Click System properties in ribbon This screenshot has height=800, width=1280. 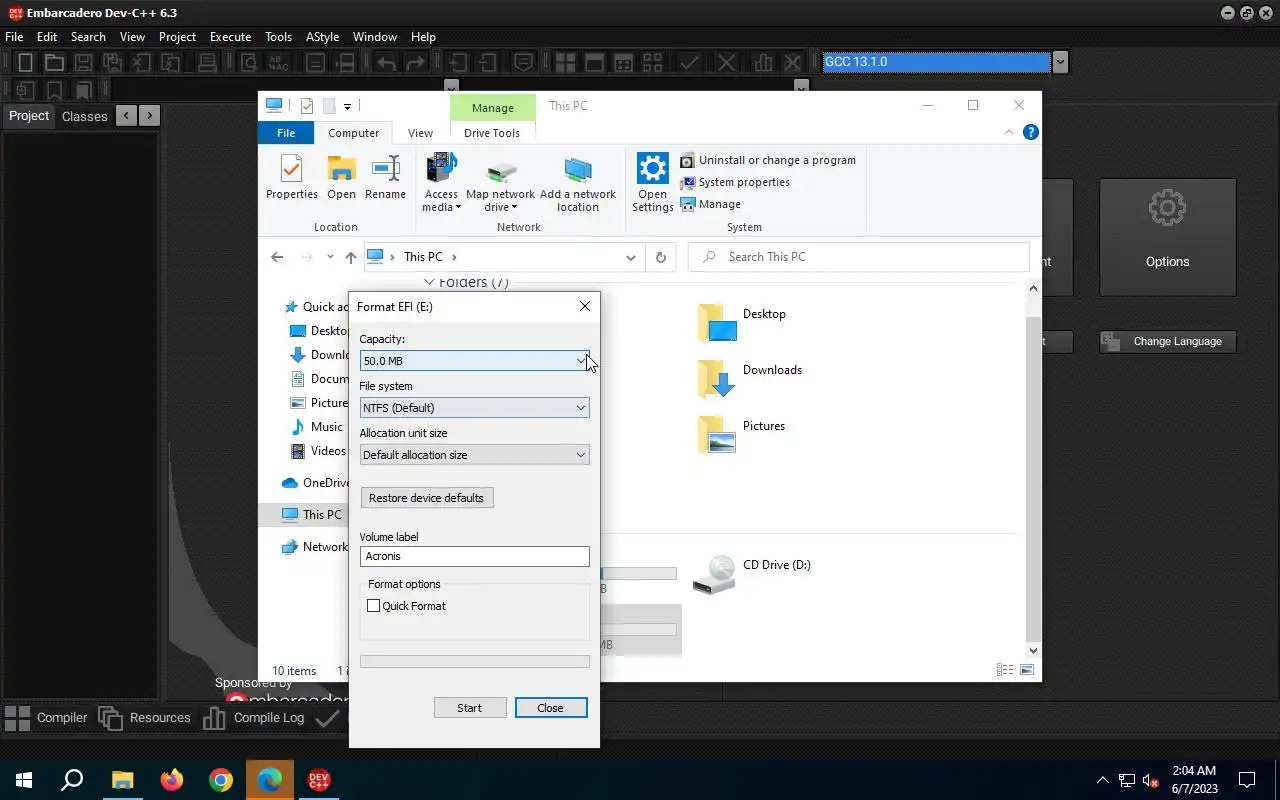(x=735, y=182)
